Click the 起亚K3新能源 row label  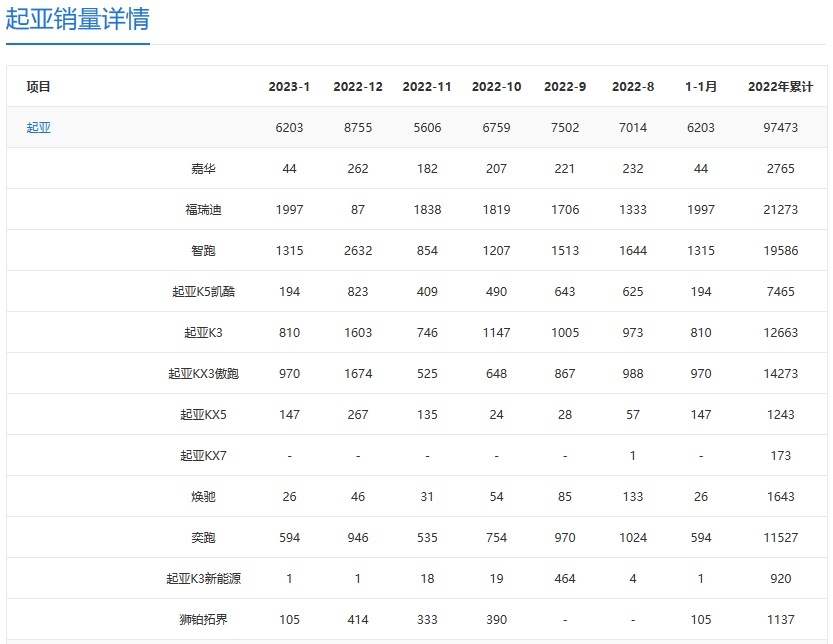[x=203, y=578]
